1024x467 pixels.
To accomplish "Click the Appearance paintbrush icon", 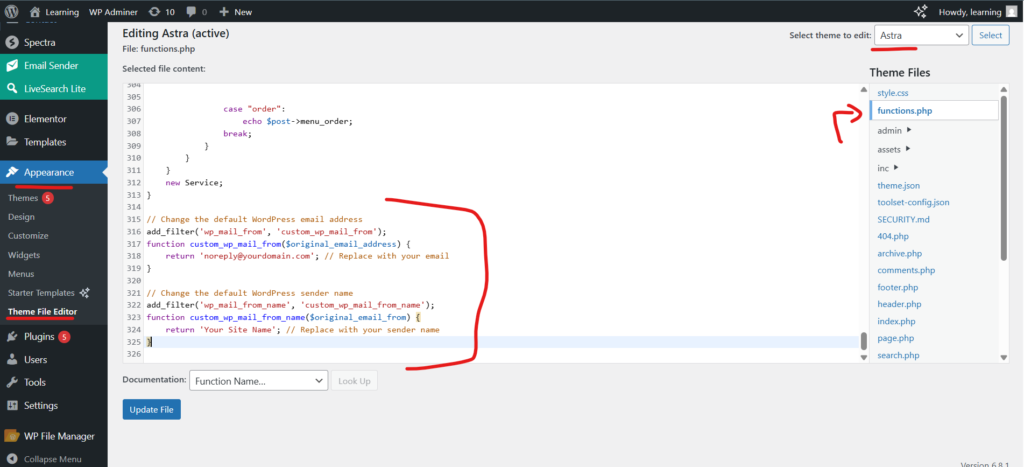I will (x=12, y=172).
